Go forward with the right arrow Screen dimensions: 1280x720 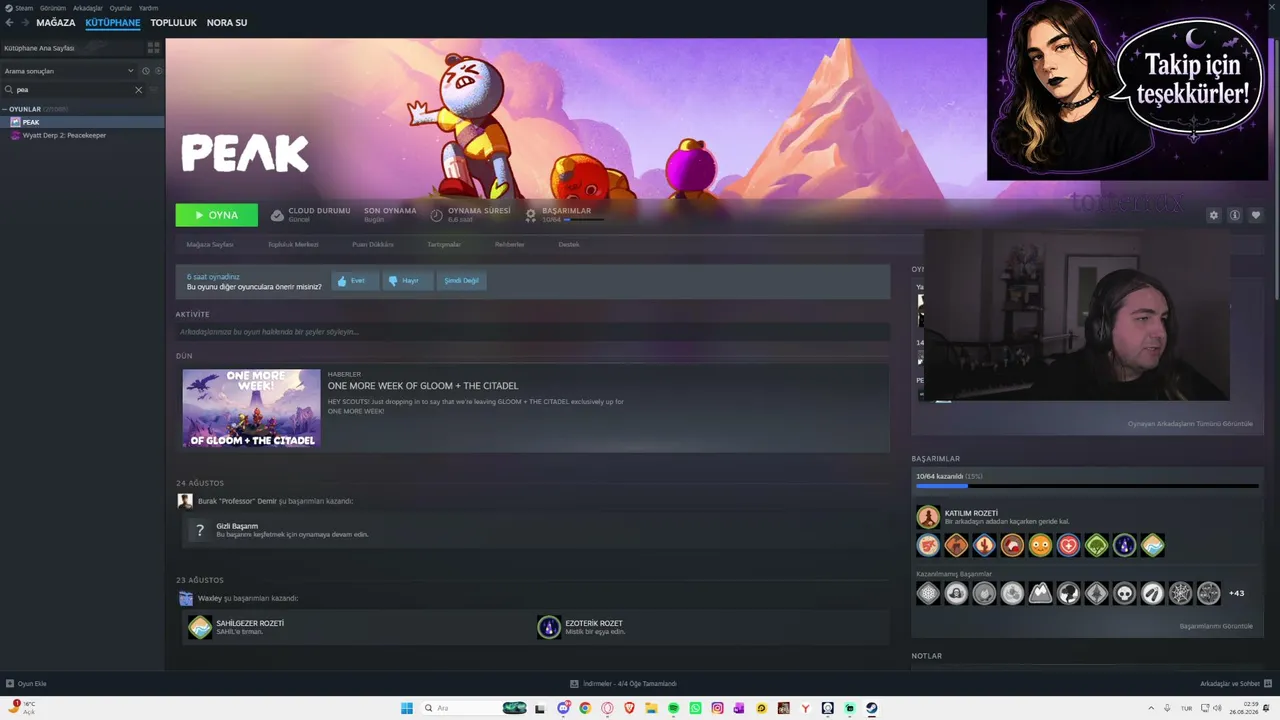25,22
